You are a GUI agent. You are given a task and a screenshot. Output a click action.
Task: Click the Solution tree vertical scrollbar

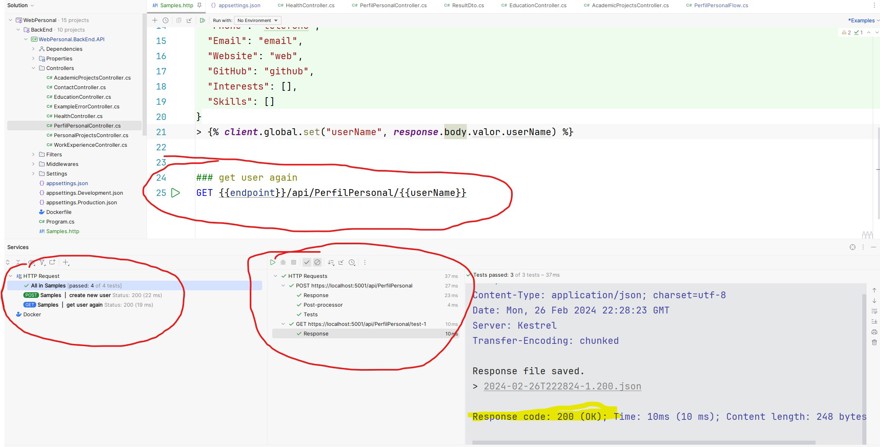(144, 73)
